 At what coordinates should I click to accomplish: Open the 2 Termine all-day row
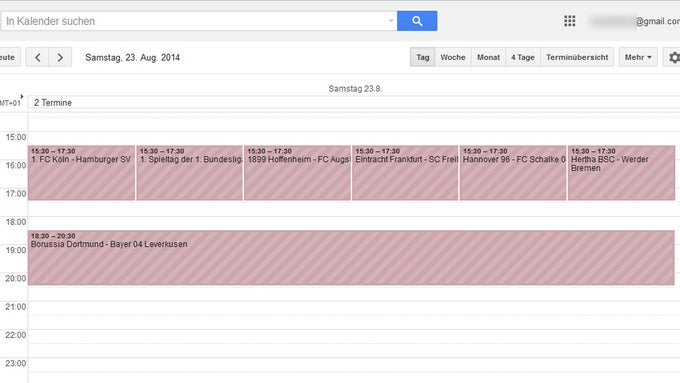tap(353, 103)
